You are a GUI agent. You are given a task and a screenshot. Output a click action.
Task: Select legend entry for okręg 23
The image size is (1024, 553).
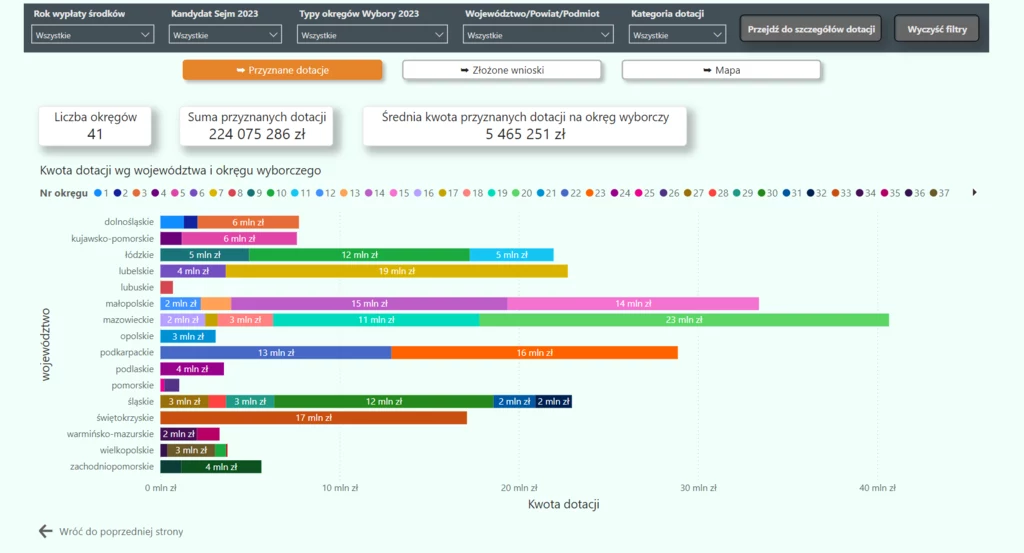(x=596, y=193)
